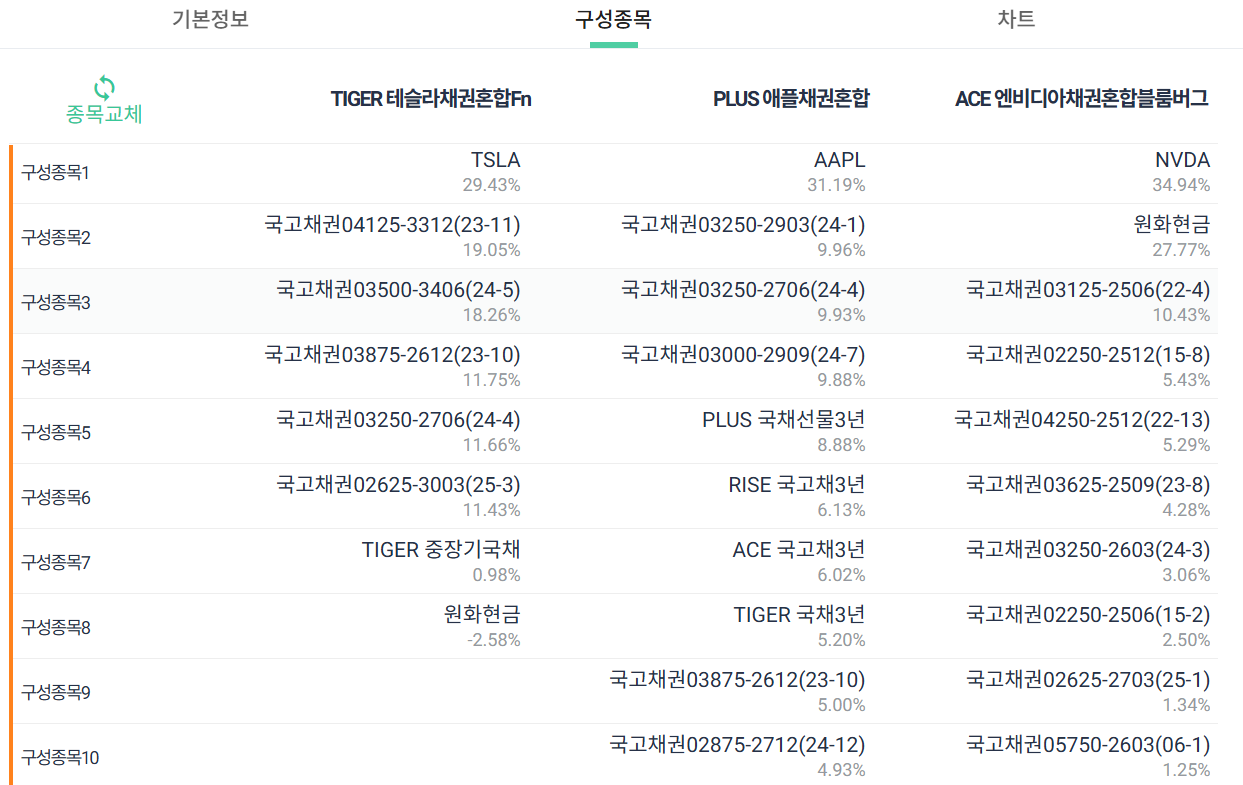The image size is (1243, 785).
Task: Select the 구성종목 tab
Action: [x=613, y=20]
